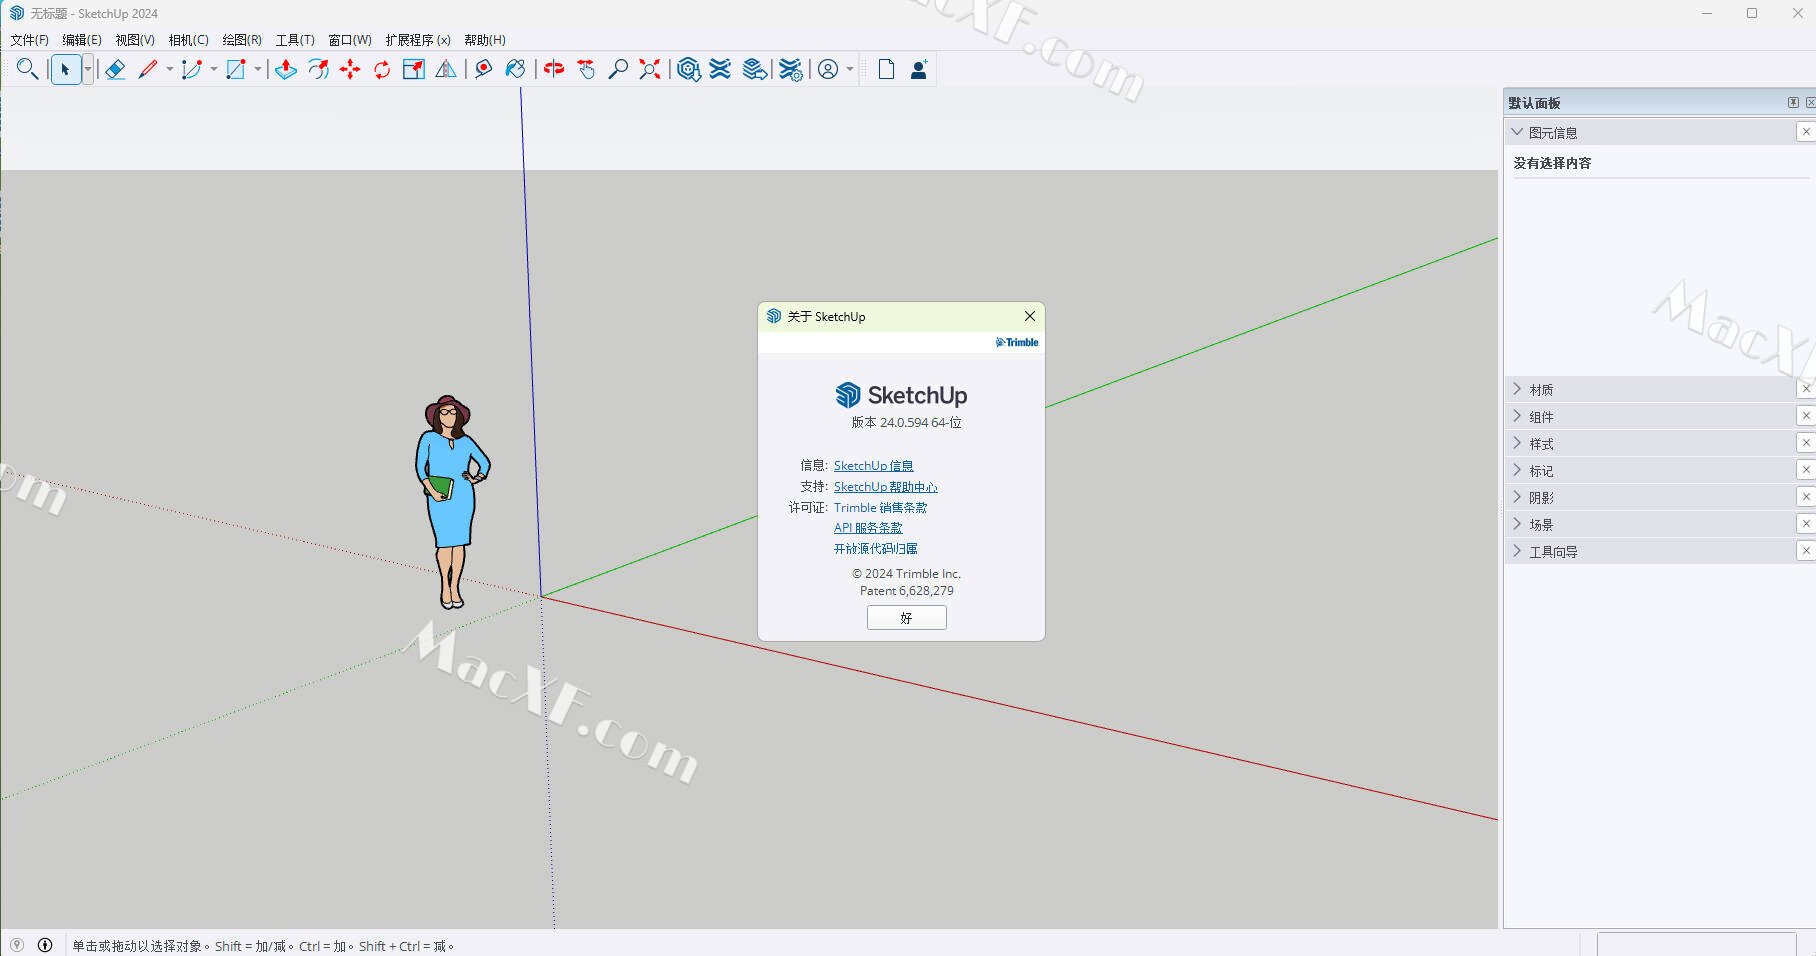Close the 材质 panel section with X
The image size is (1816, 956).
(x=1806, y=389)
